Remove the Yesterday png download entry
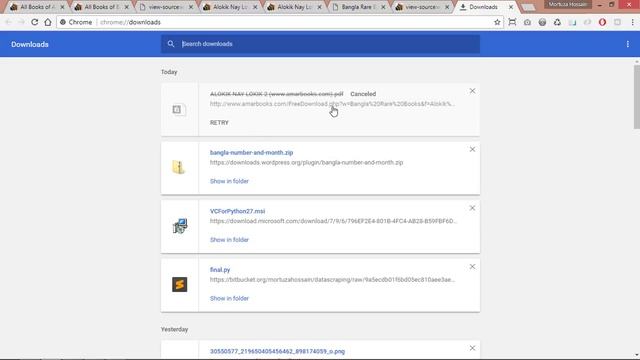The height and width of the screenshot is (360, 640). coord(472,348)
